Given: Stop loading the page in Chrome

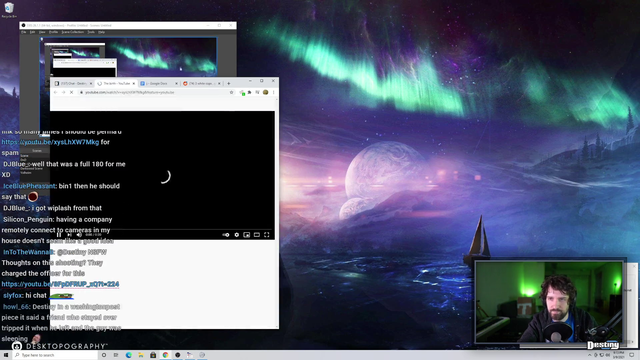Looking at the screenshot, I should [71, 92].
